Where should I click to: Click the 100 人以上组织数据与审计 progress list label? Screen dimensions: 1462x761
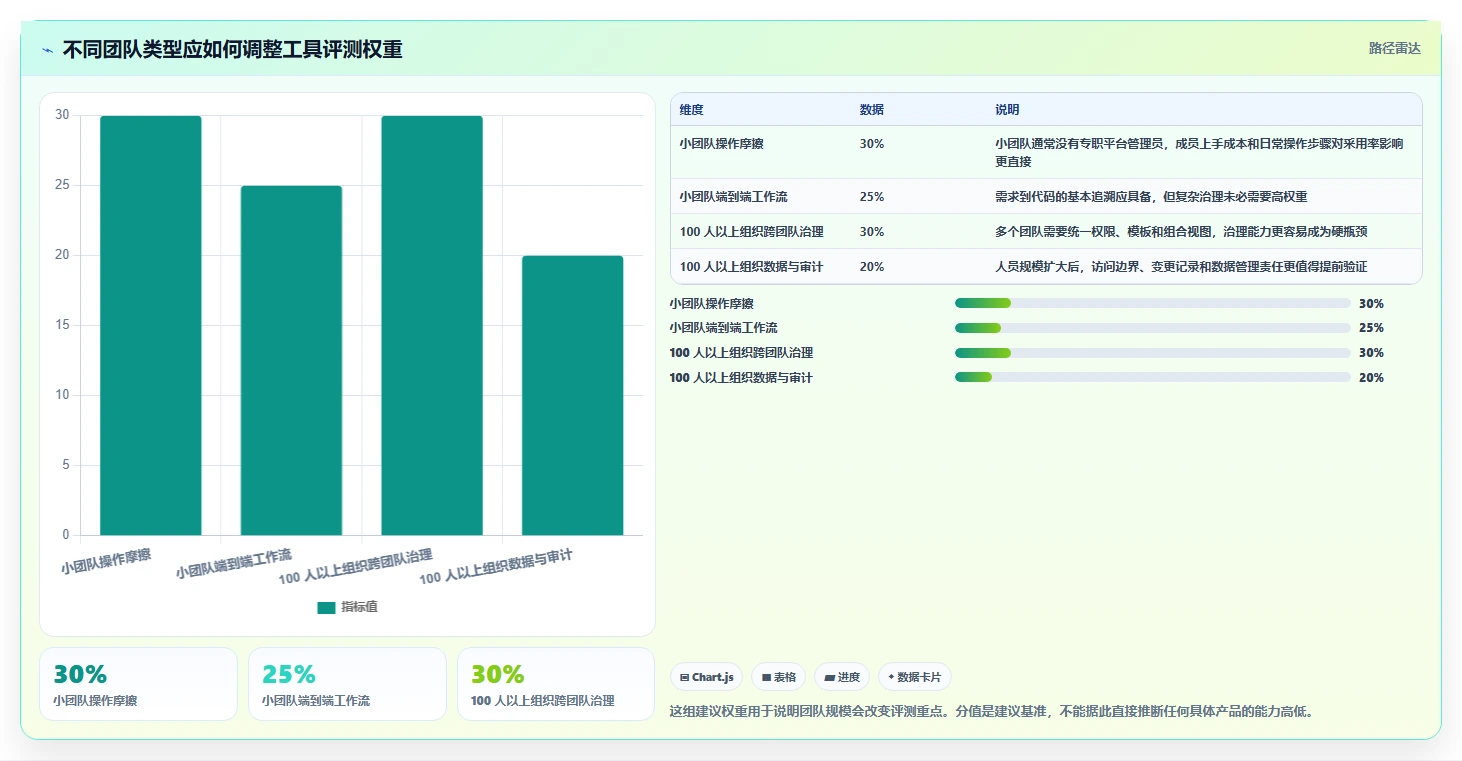[741, 378]
